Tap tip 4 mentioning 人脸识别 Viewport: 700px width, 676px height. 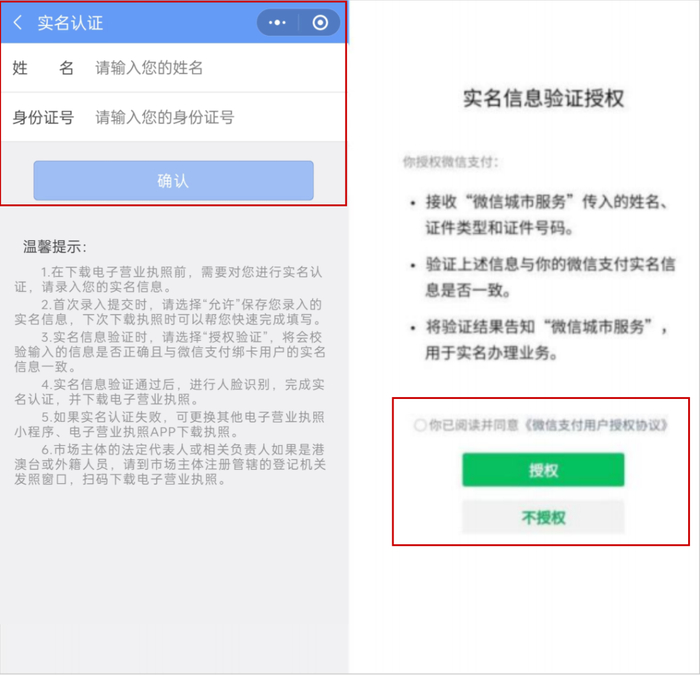point(170,392)
